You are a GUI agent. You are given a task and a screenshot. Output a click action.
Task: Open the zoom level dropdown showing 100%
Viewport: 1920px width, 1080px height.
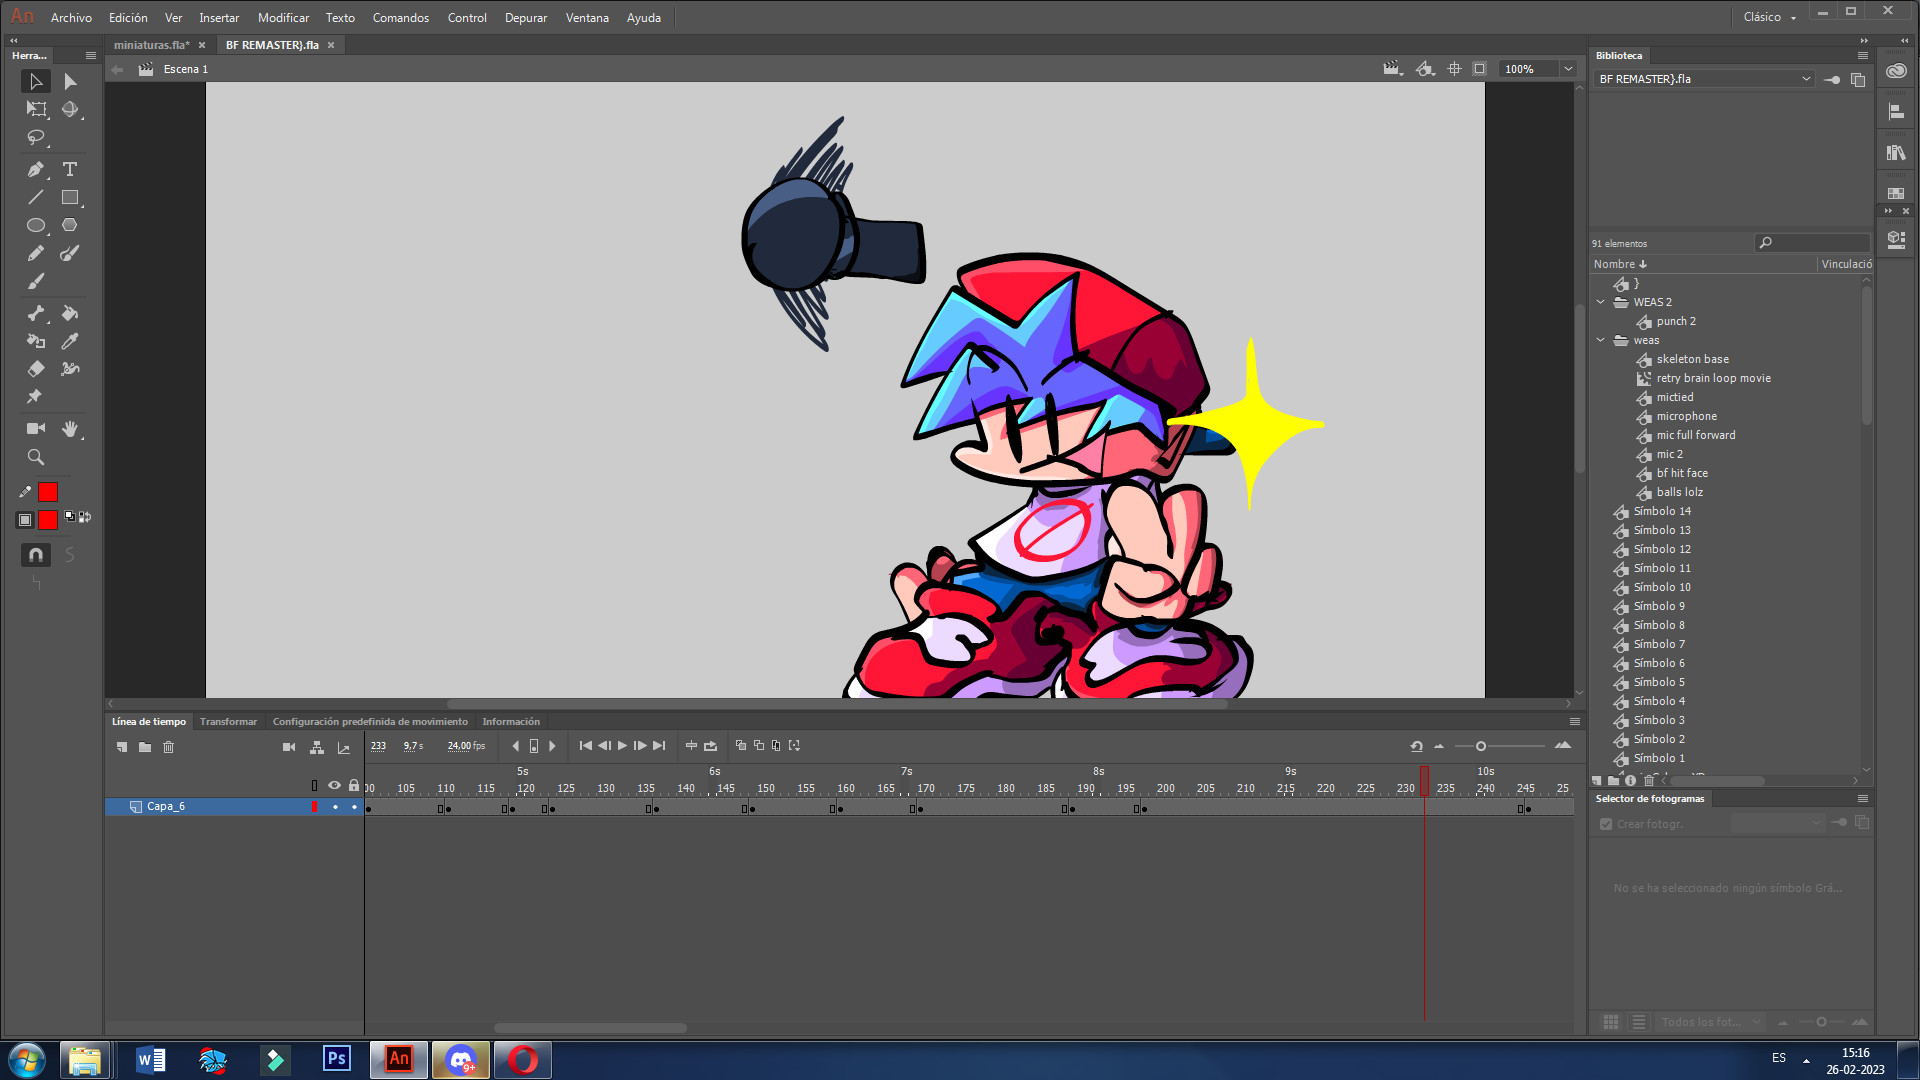1566,69
